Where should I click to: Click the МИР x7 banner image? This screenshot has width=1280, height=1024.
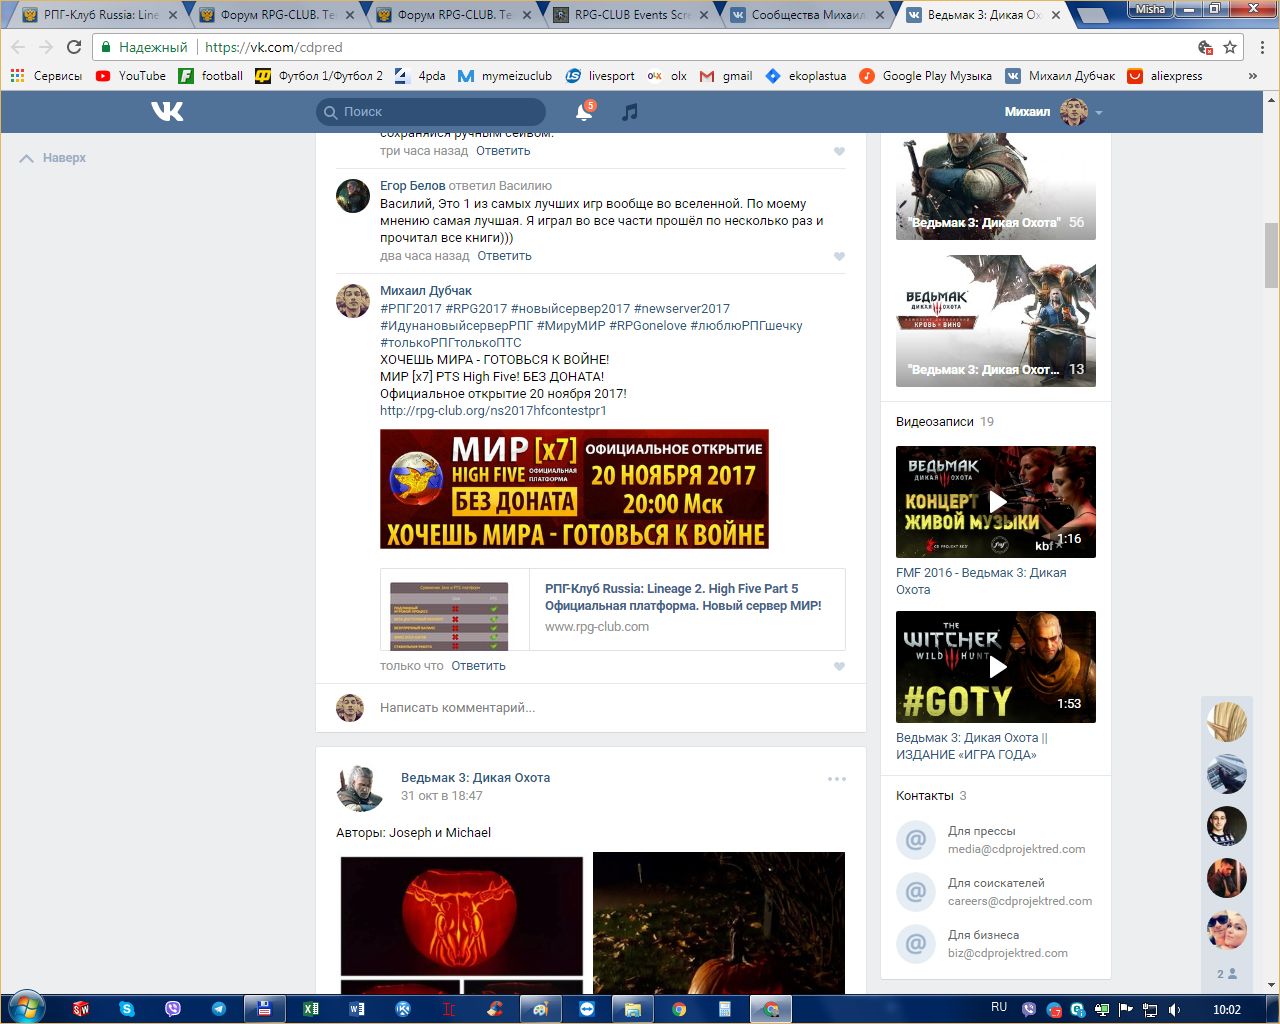point(574,489)
